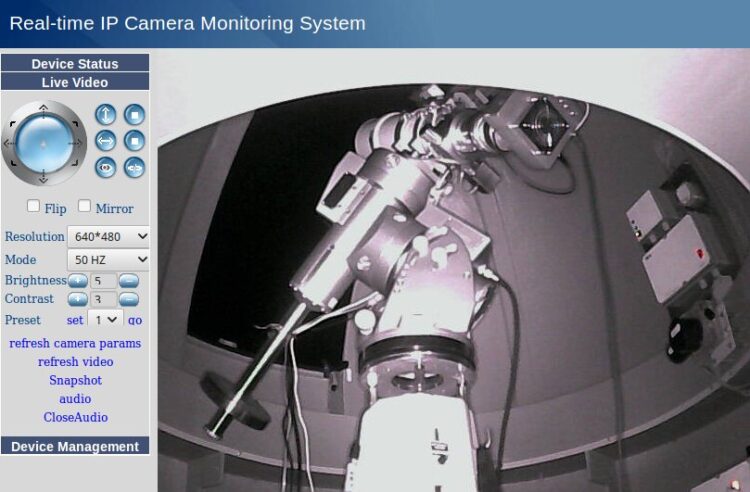Open the Resolution dropdown showing 640*480
The height and width of the screenshot is (492, 750).
(x=109, y=236)
